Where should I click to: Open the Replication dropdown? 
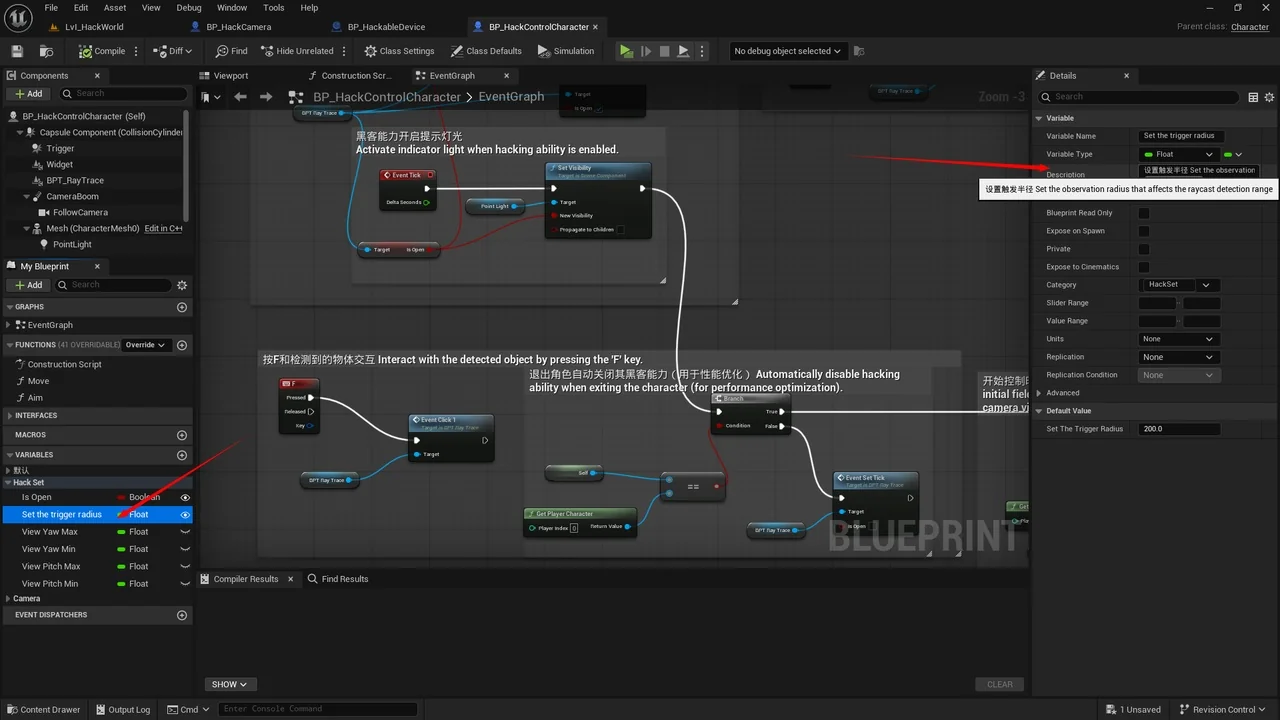pyautogui.click(x=1178, y=357)
